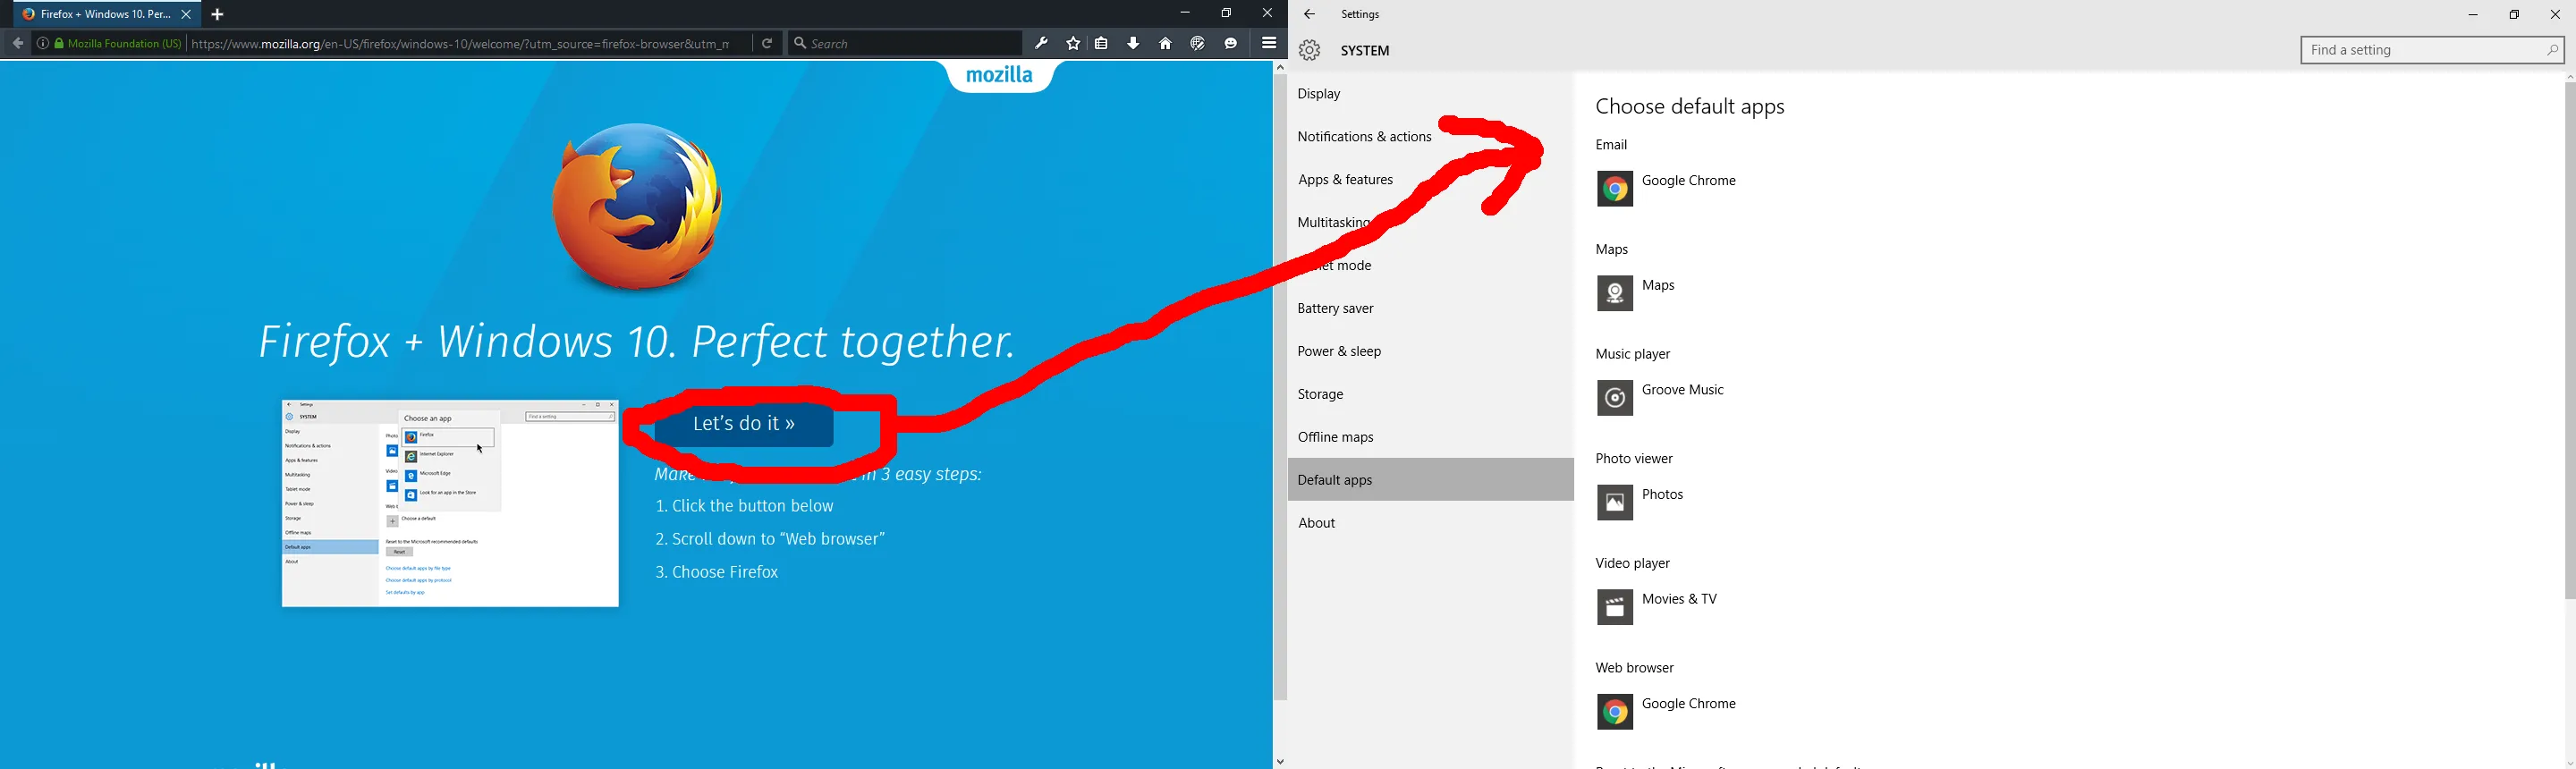Click the "1. Click the button below" step

coord(745,506)
